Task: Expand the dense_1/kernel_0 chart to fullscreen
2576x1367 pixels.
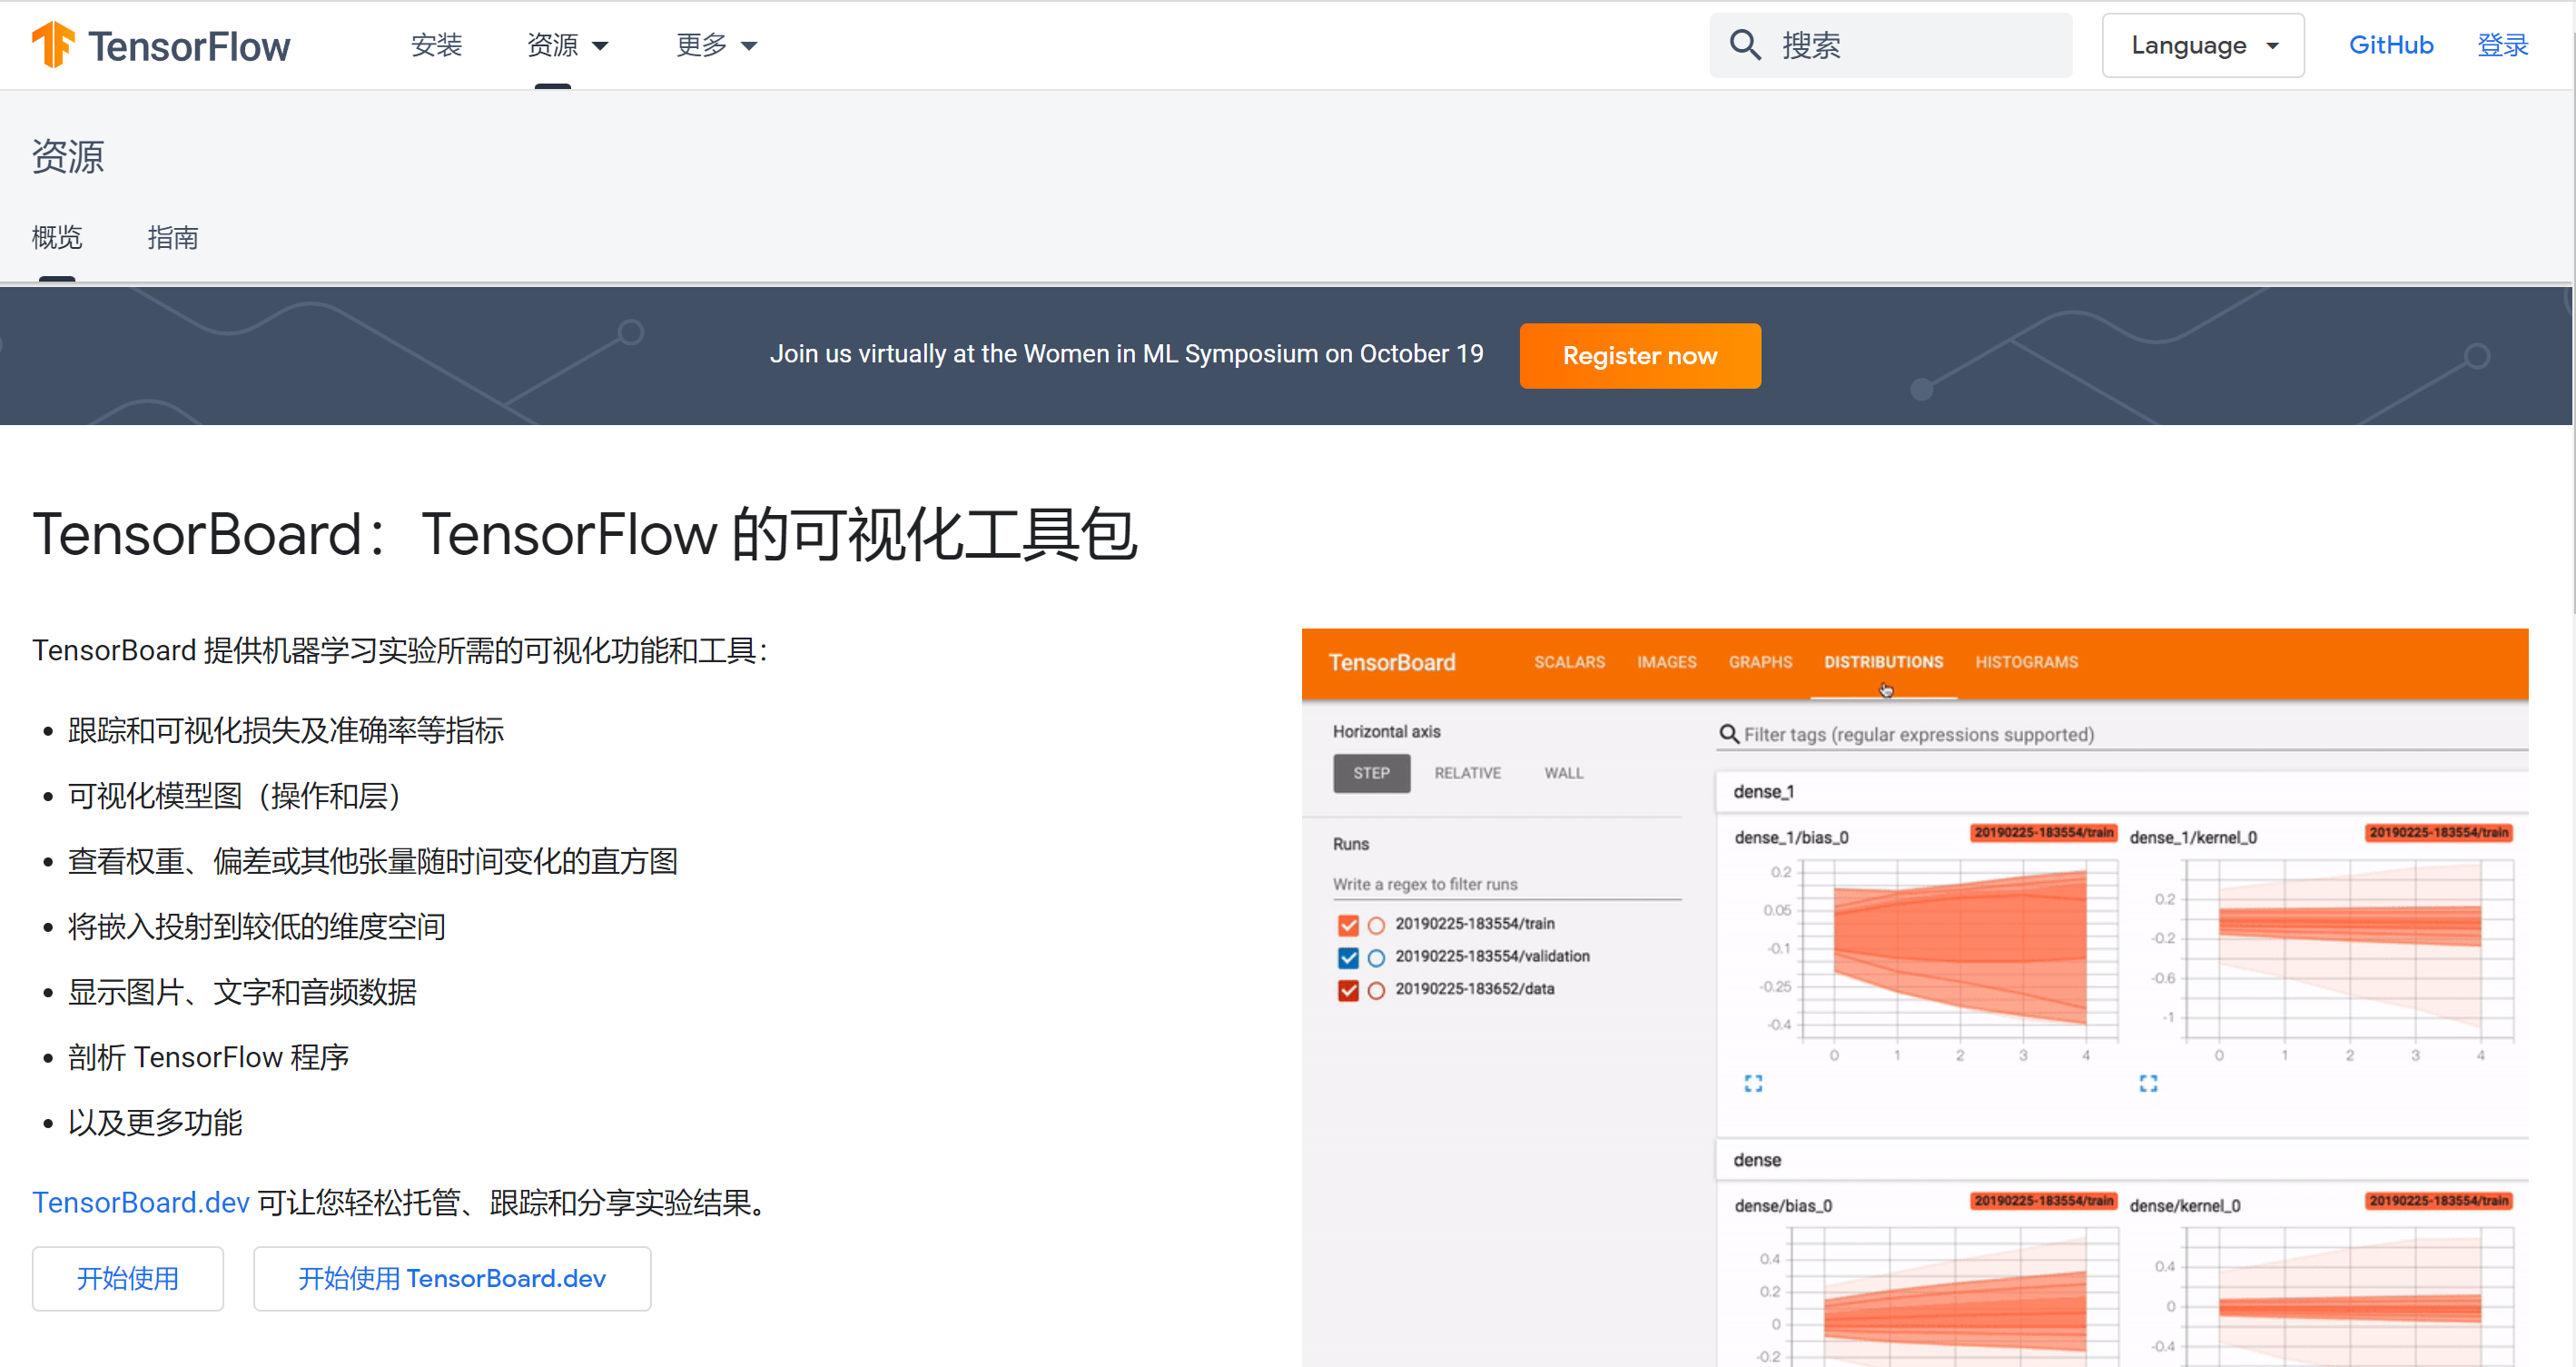Action: (2148, 1083)
